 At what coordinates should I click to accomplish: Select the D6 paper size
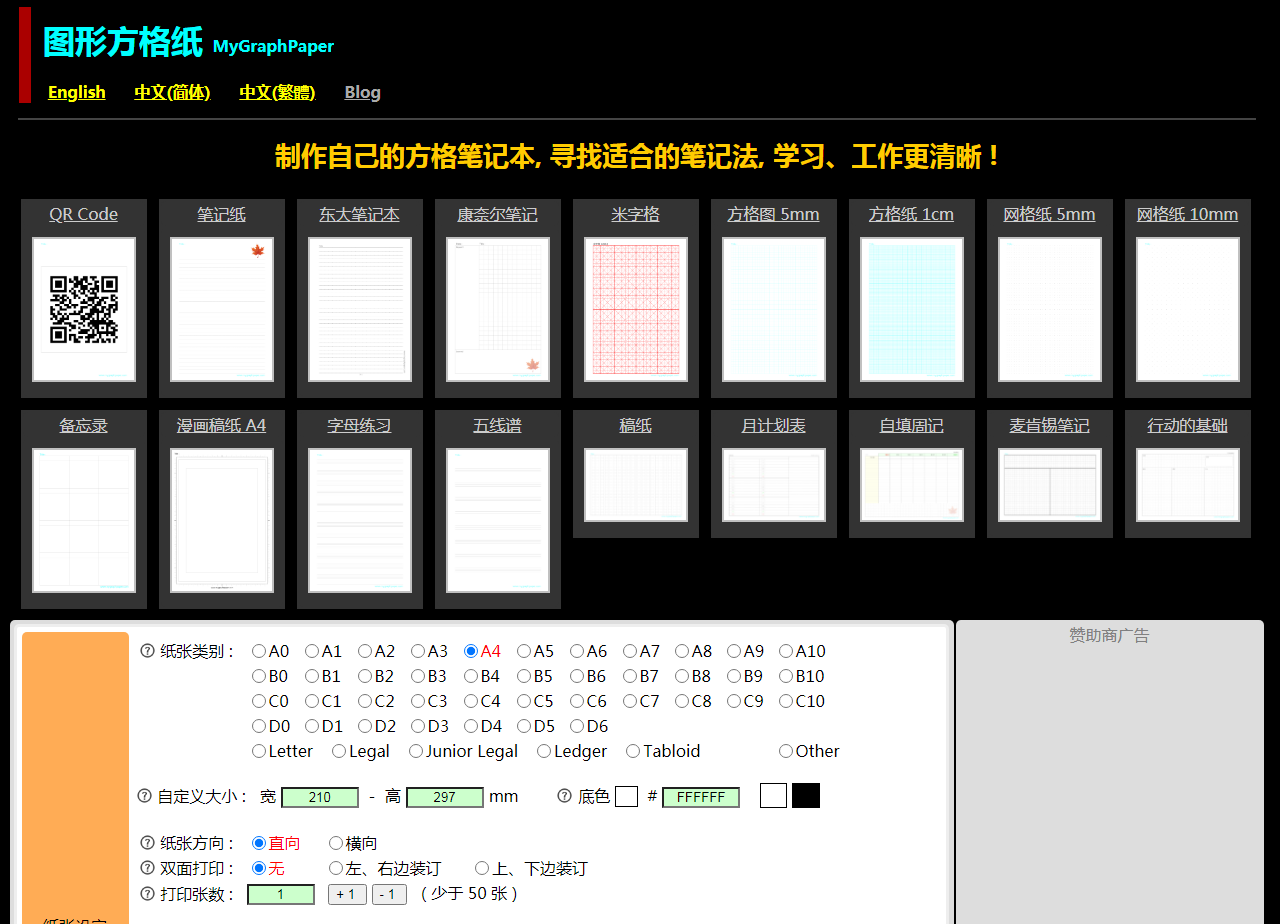(577, 726)
